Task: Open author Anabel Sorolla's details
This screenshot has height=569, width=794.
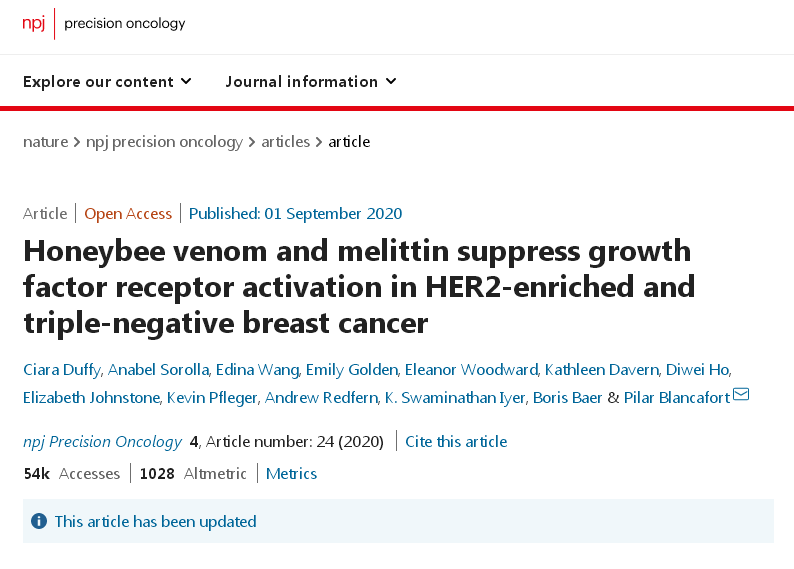Action: tap(158, 370)
